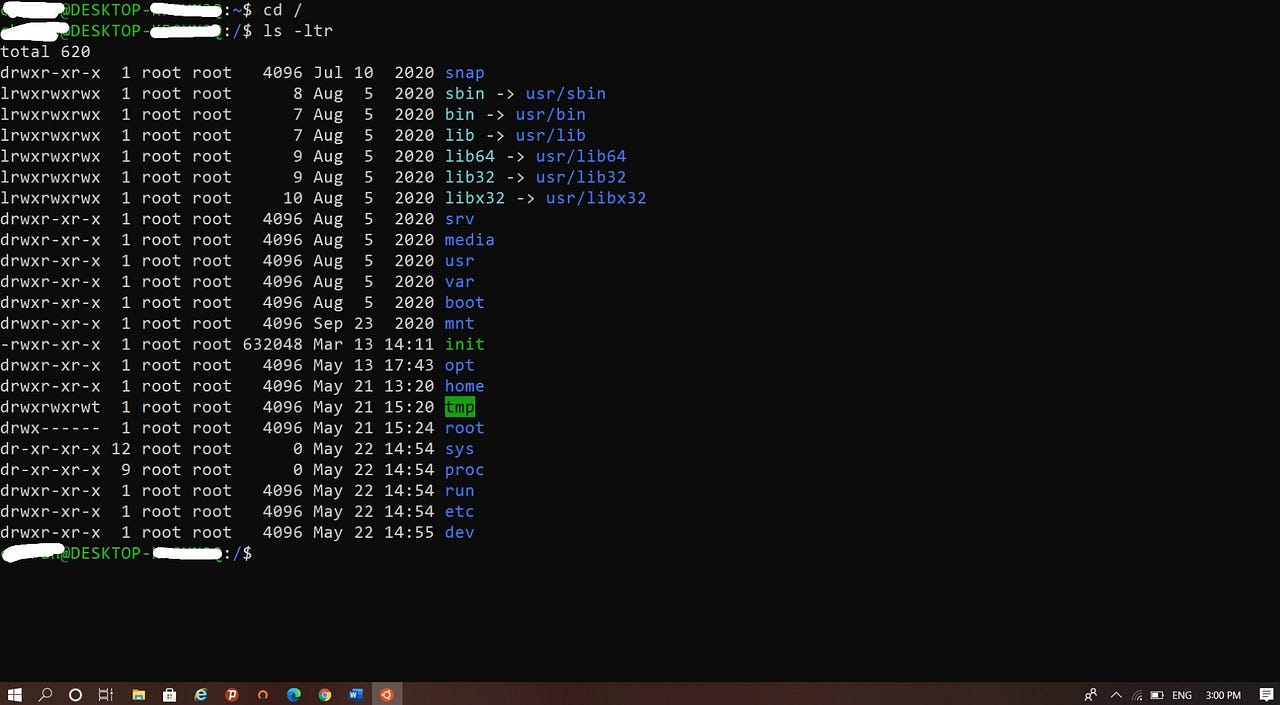The image size is (1280, 705).
Task: Switch input language via the ENG indicator
Action: pos(1182,694)
